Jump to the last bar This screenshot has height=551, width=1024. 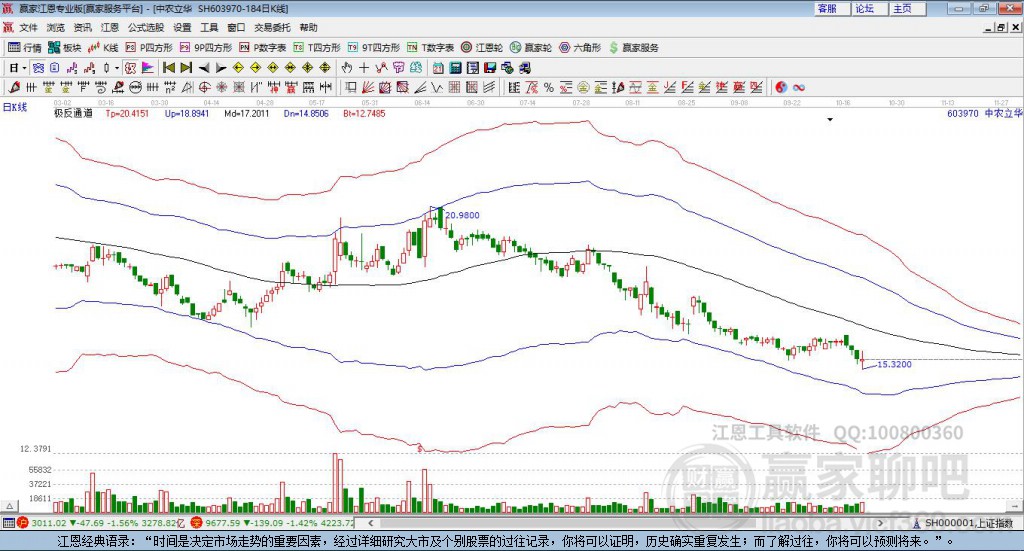tap(186, 68)
